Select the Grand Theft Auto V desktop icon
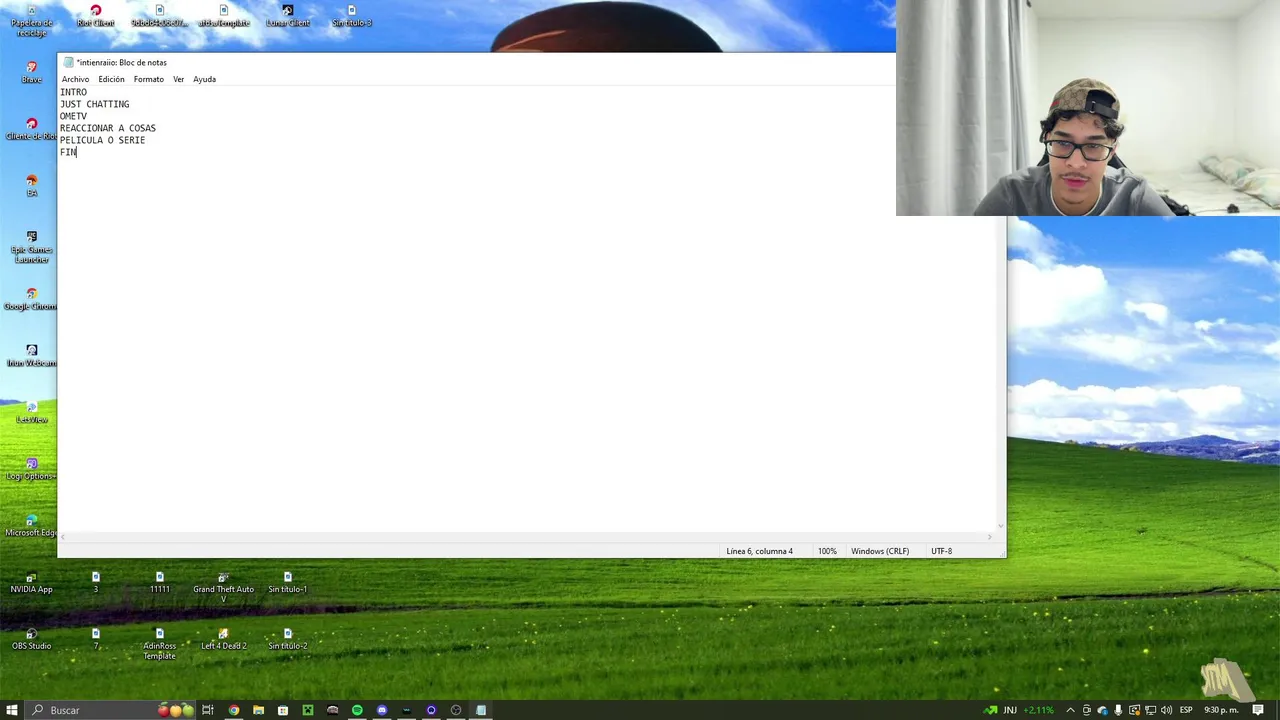1280x720 pixels. [x=223, y=587]
